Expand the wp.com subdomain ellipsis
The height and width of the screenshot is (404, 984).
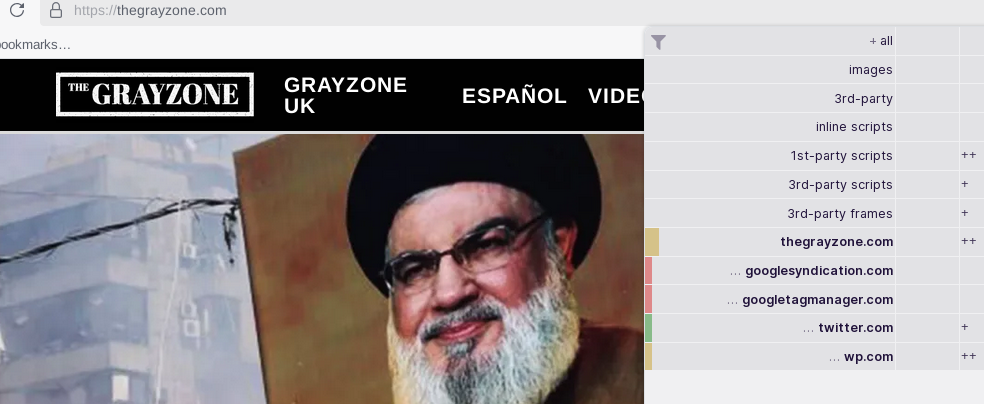point(834,358)
